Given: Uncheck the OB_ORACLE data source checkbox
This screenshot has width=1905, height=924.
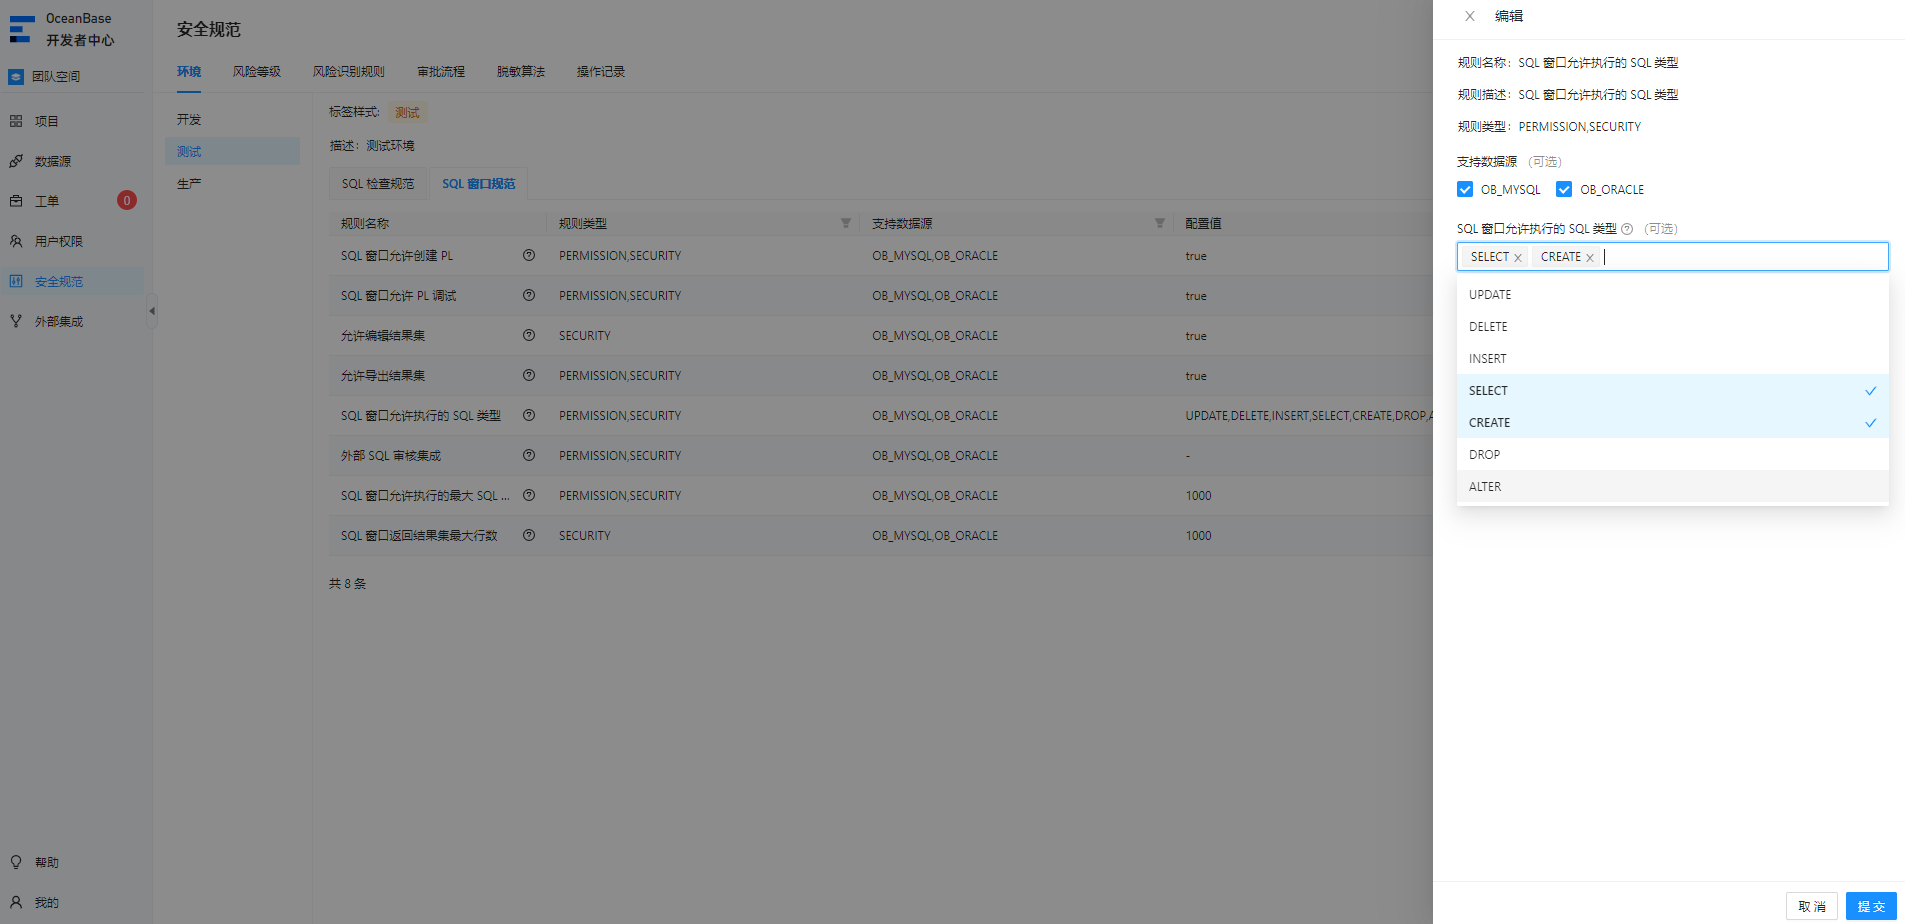Looking at the screenshot, I should click(x=1564, y=189).
